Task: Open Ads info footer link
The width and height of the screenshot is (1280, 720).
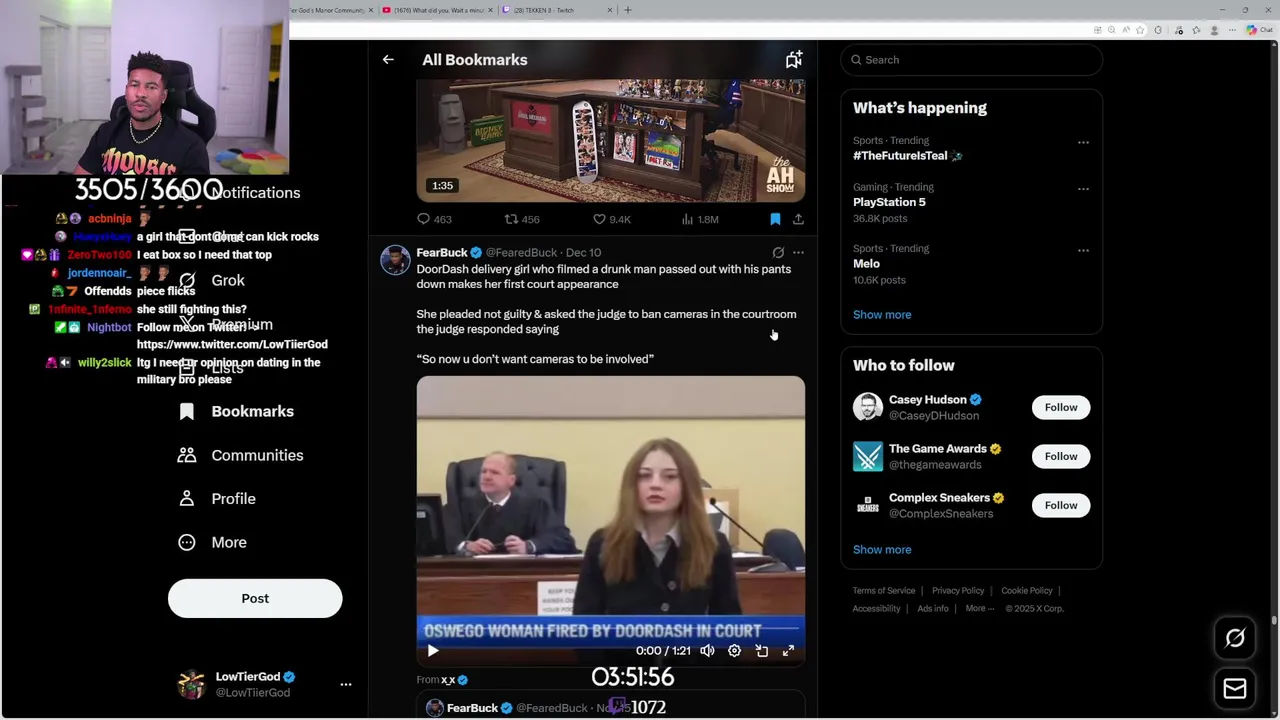Action: [x=933, y=609]
